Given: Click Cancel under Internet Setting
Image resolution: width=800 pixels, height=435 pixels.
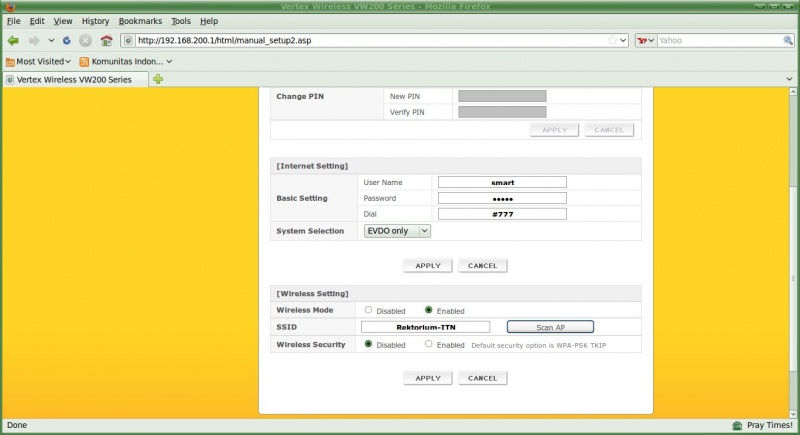Looking at the screenshot, I should coord(482,265).
